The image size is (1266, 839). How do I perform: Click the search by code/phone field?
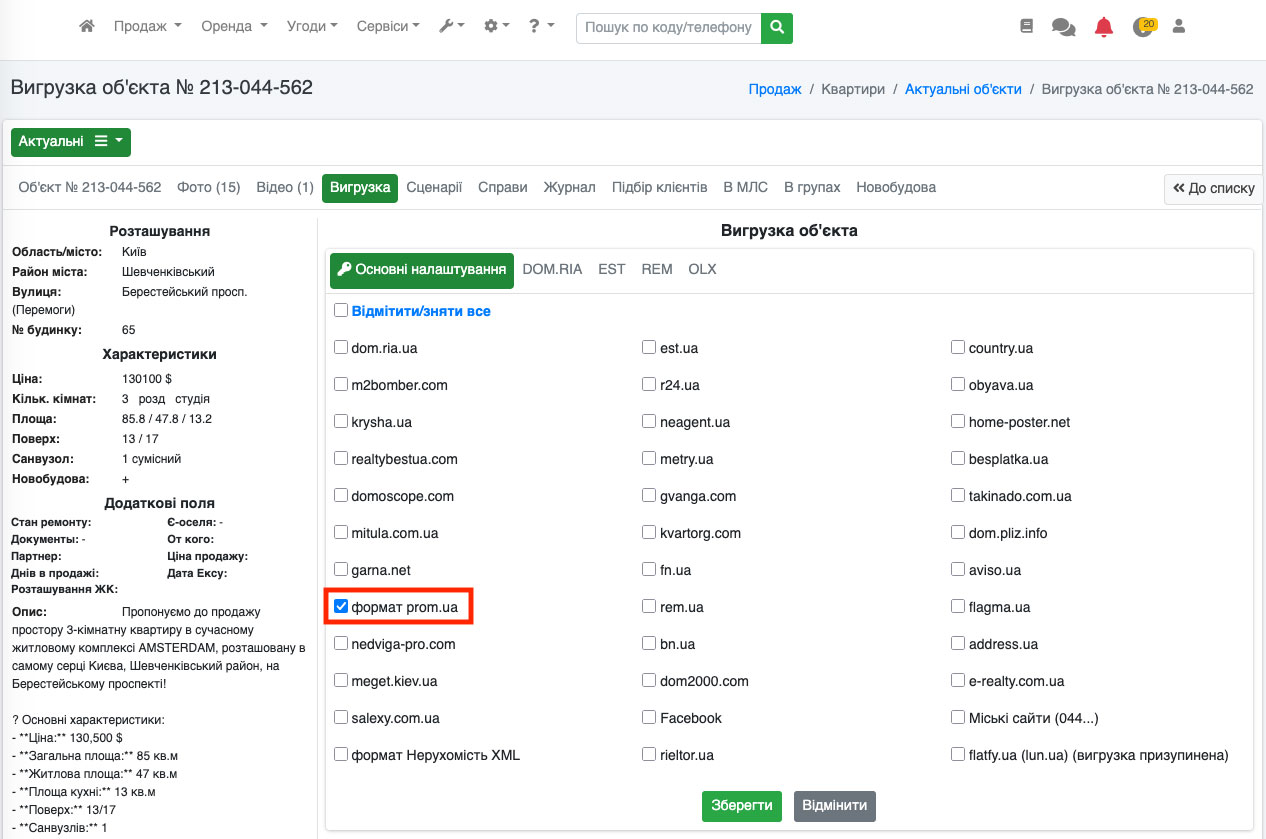(x=668, y=27)
